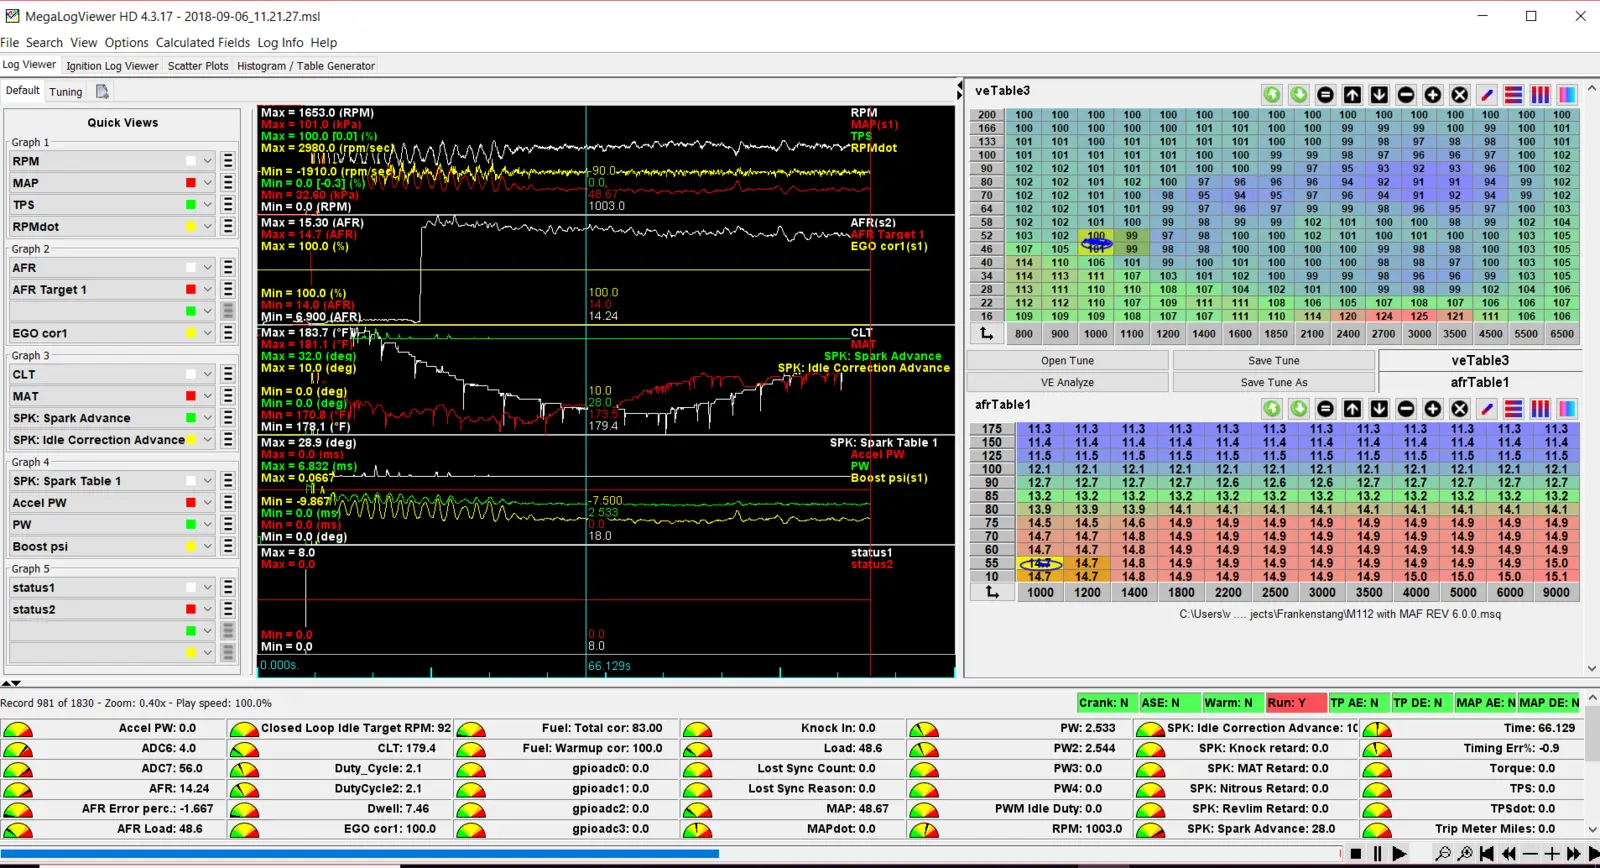Open the Calculated Fields menu
Viewport: 1600px width, 868px height.
(x=203, y=43)
